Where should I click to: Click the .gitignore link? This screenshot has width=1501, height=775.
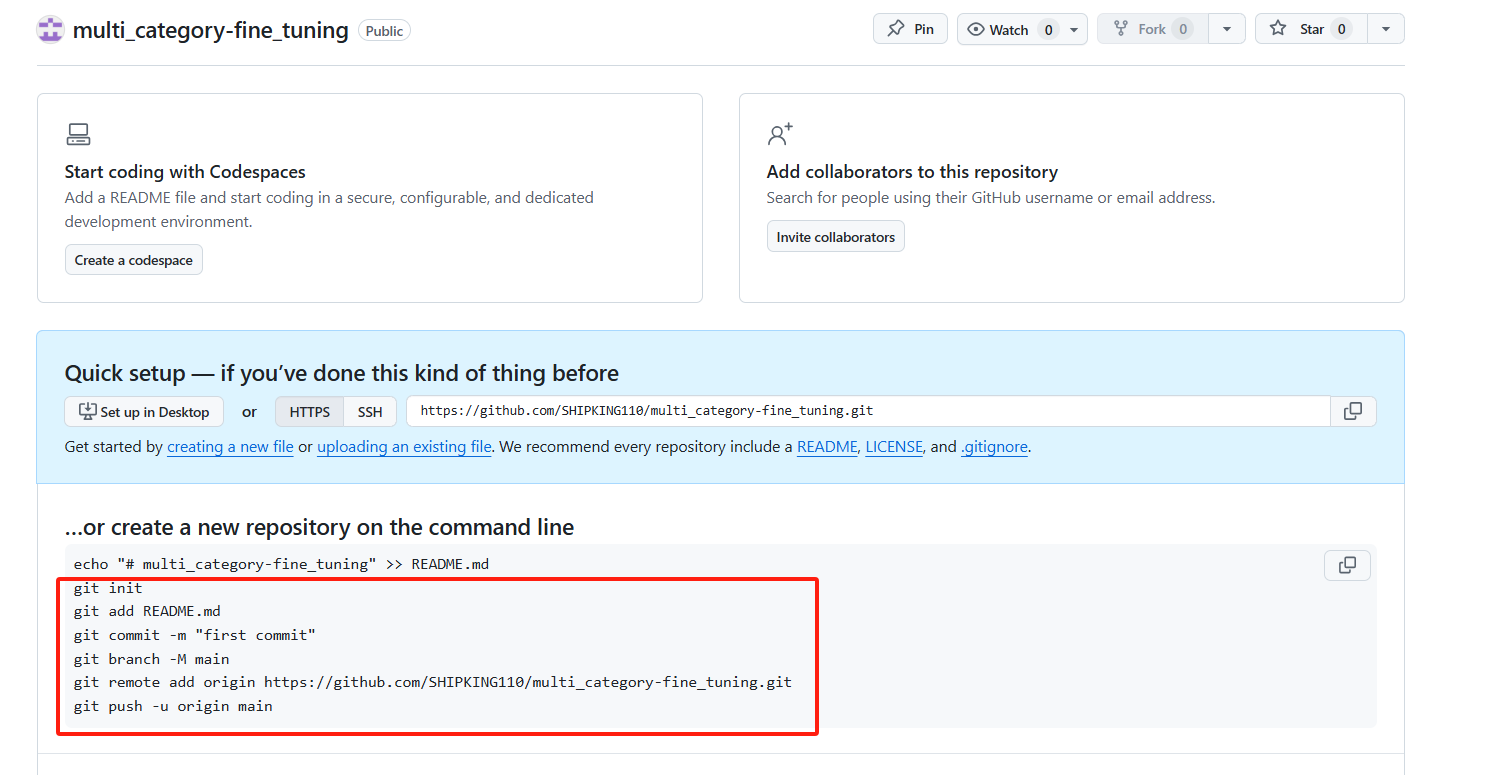point(994,447)
